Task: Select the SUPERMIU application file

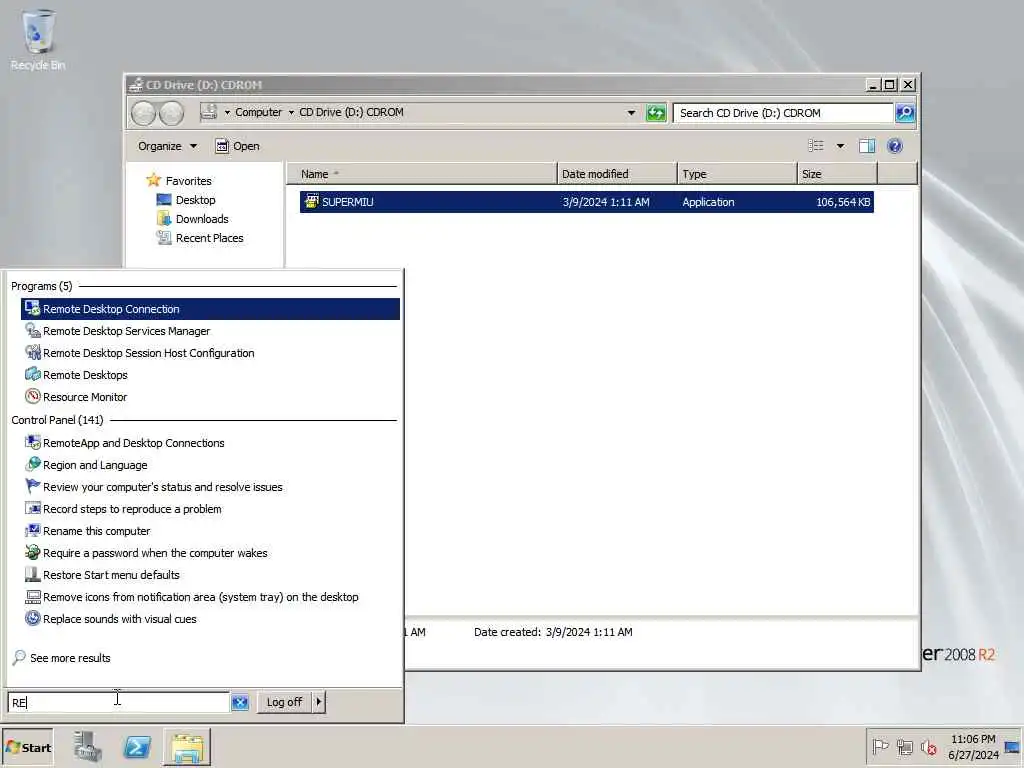Action: [x=586, y=202]
